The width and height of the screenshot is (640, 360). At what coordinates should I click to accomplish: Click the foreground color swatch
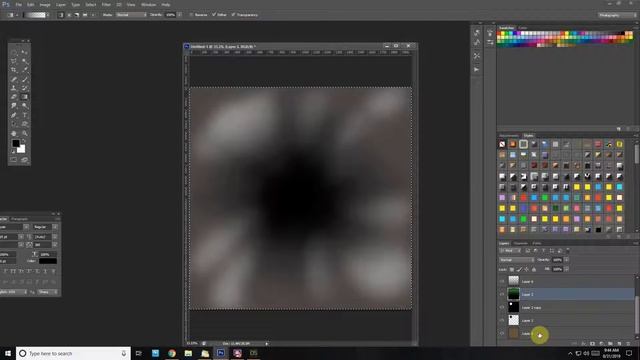[x=15, y=143]
